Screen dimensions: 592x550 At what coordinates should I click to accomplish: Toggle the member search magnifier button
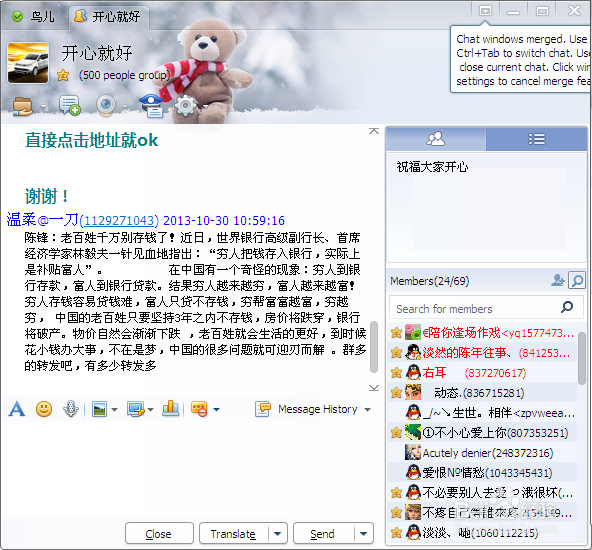(x=577, y=280)
